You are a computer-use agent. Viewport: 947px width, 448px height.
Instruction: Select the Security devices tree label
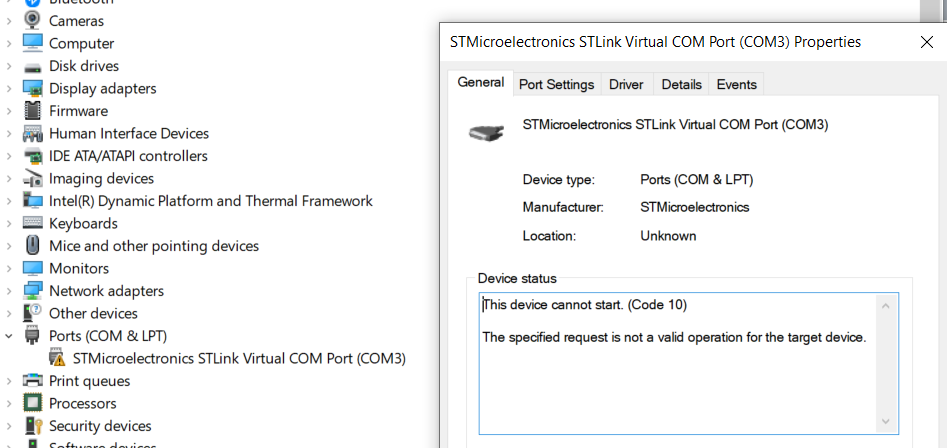(x=100, y=426)
